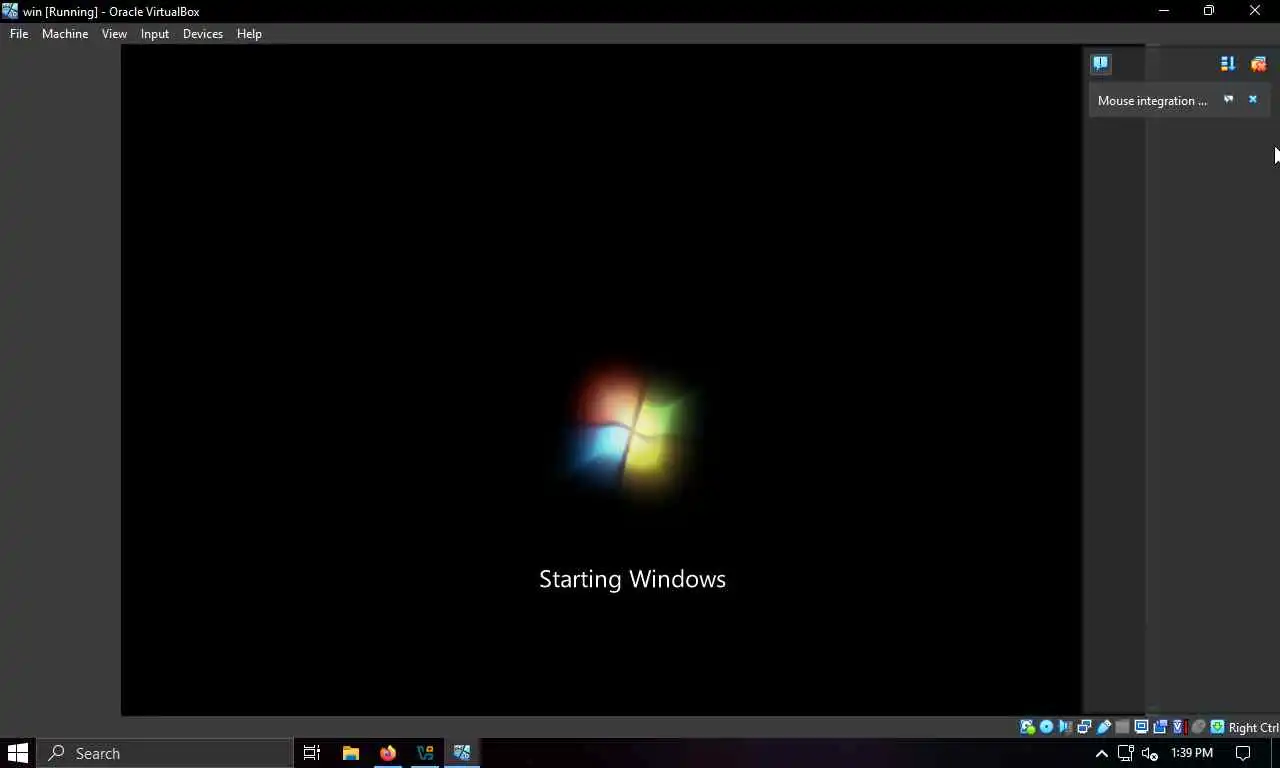The image size is (1280, 768).
Task: Switch to VirtualBox Manager taskbar icon
Action: pos(425,753)
